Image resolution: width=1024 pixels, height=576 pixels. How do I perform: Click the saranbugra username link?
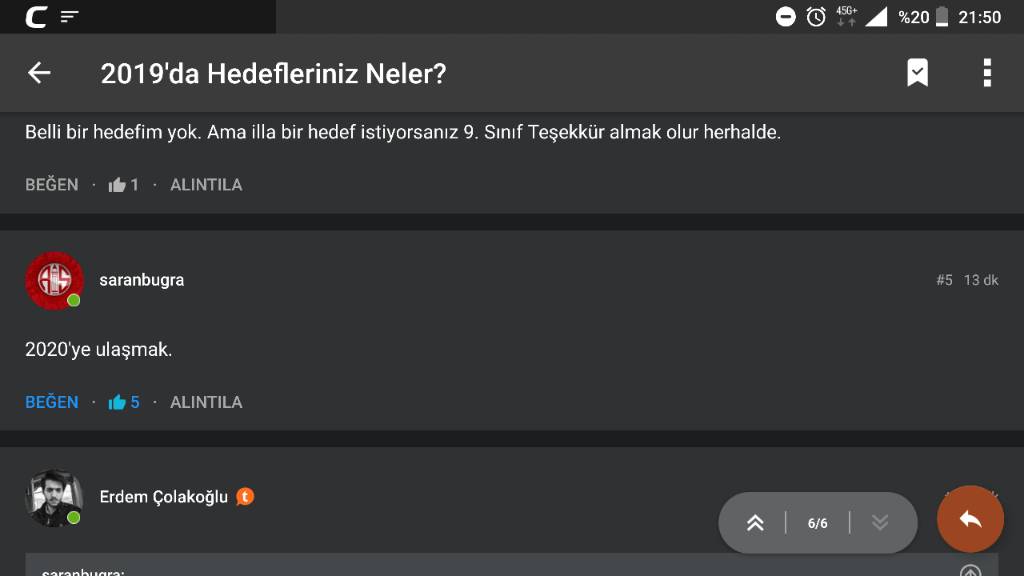click(142, 280)
